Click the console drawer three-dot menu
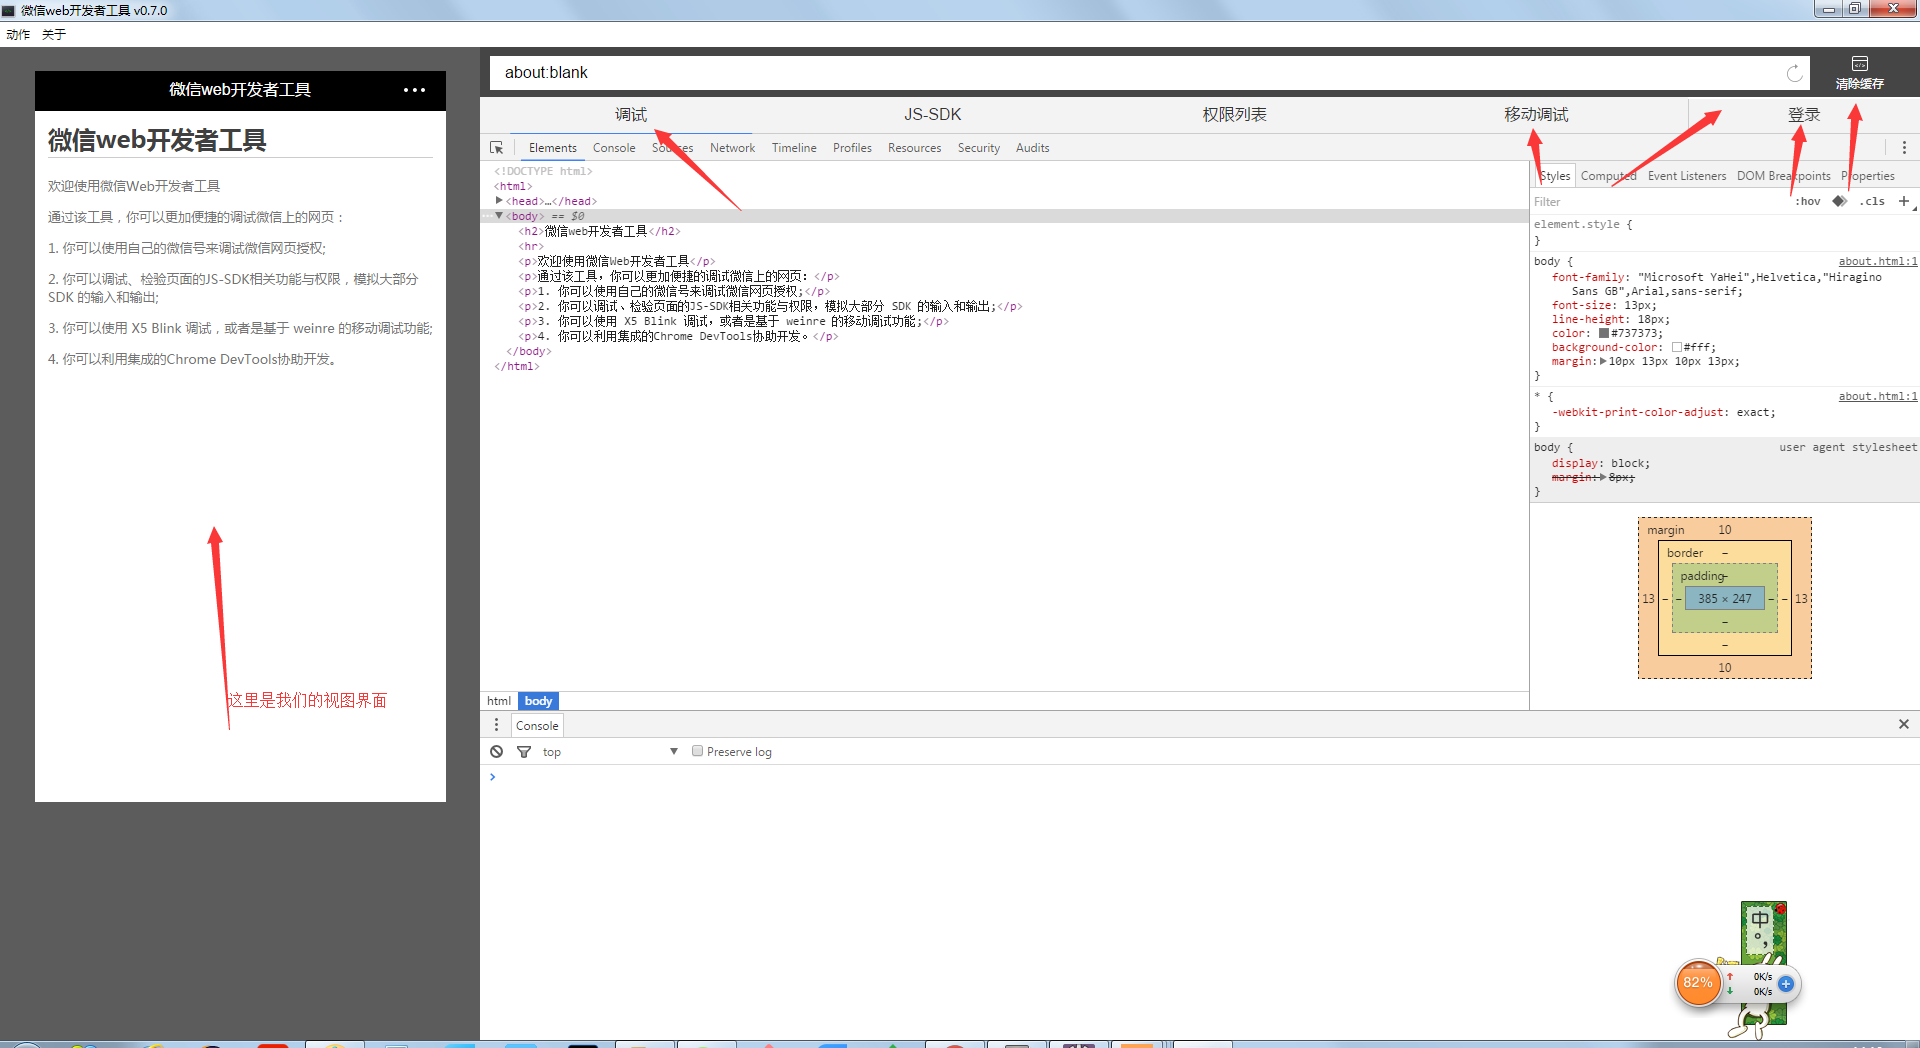 [x=496, y=725]
